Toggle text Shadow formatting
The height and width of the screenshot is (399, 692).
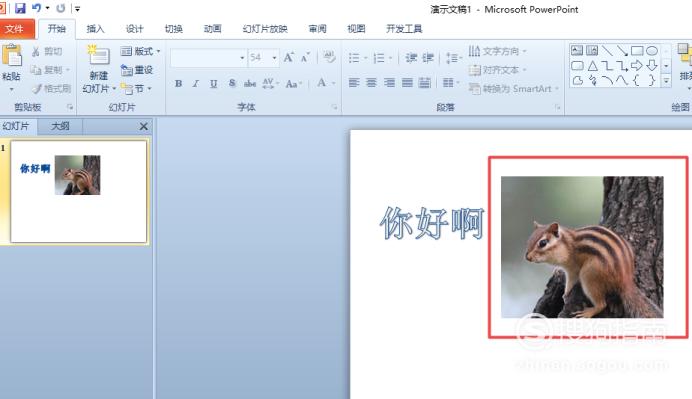point(232,83)
